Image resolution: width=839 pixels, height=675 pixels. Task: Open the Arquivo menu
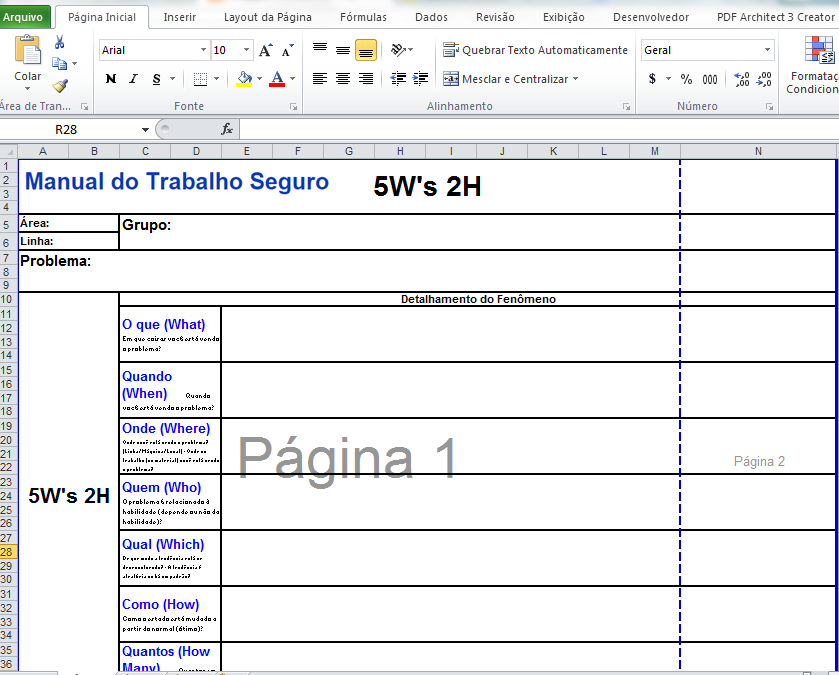25,16
